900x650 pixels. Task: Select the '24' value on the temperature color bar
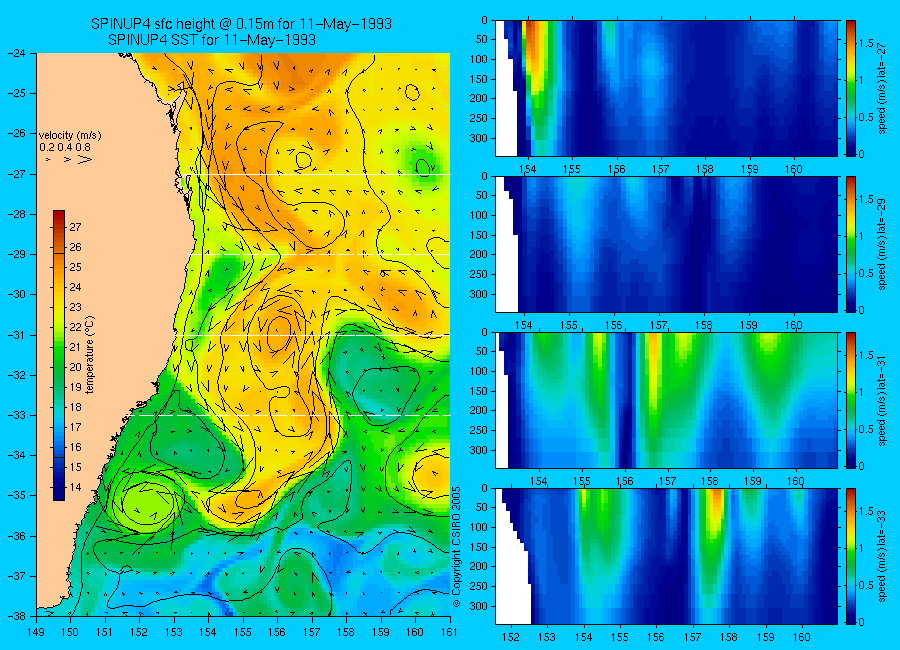point(76,287)
